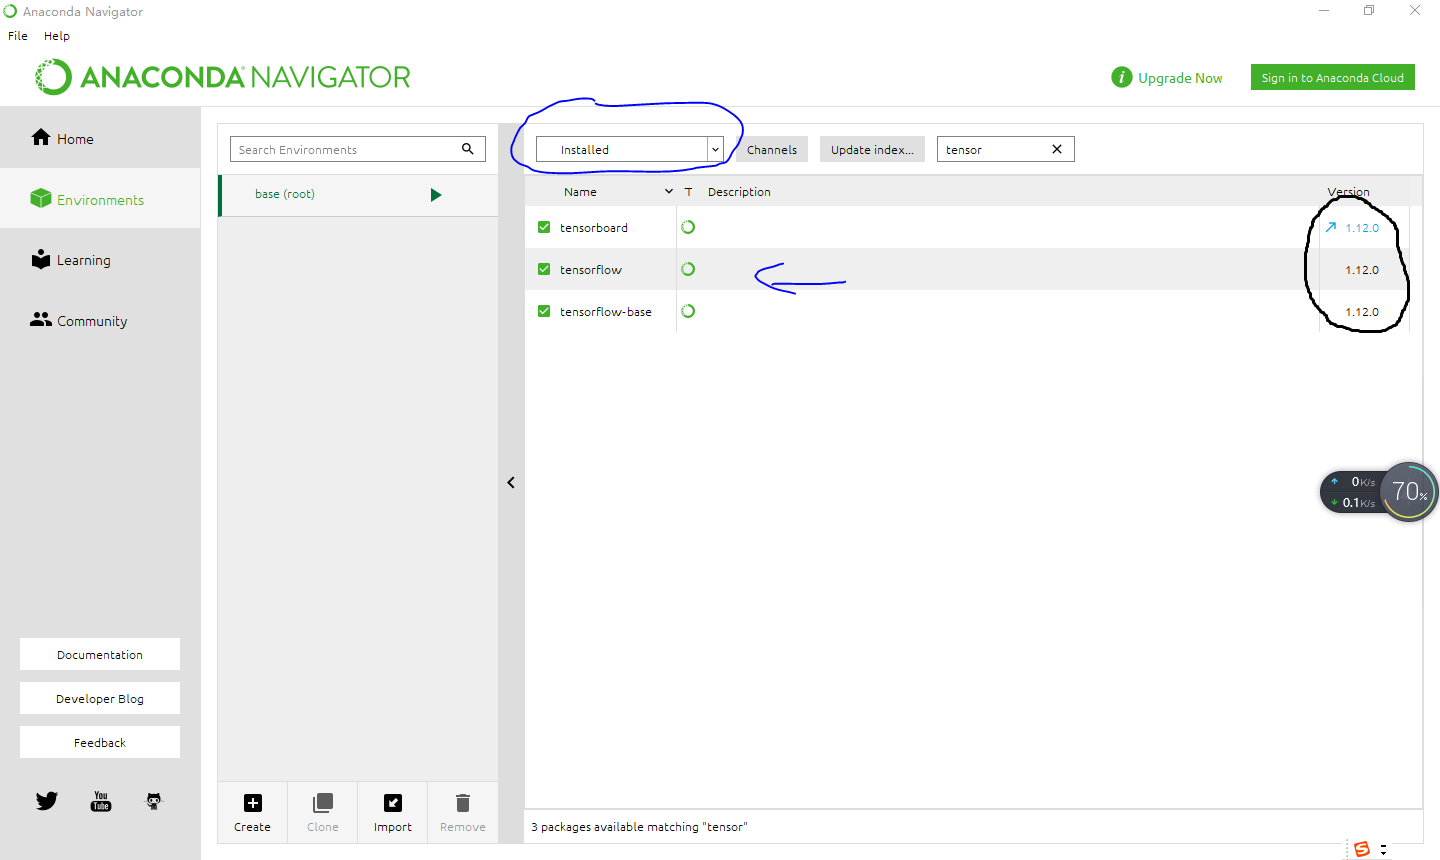Viewport: 1440px width, 860px height.
Task: Click the 3 packages available status text
Action: 639,827
